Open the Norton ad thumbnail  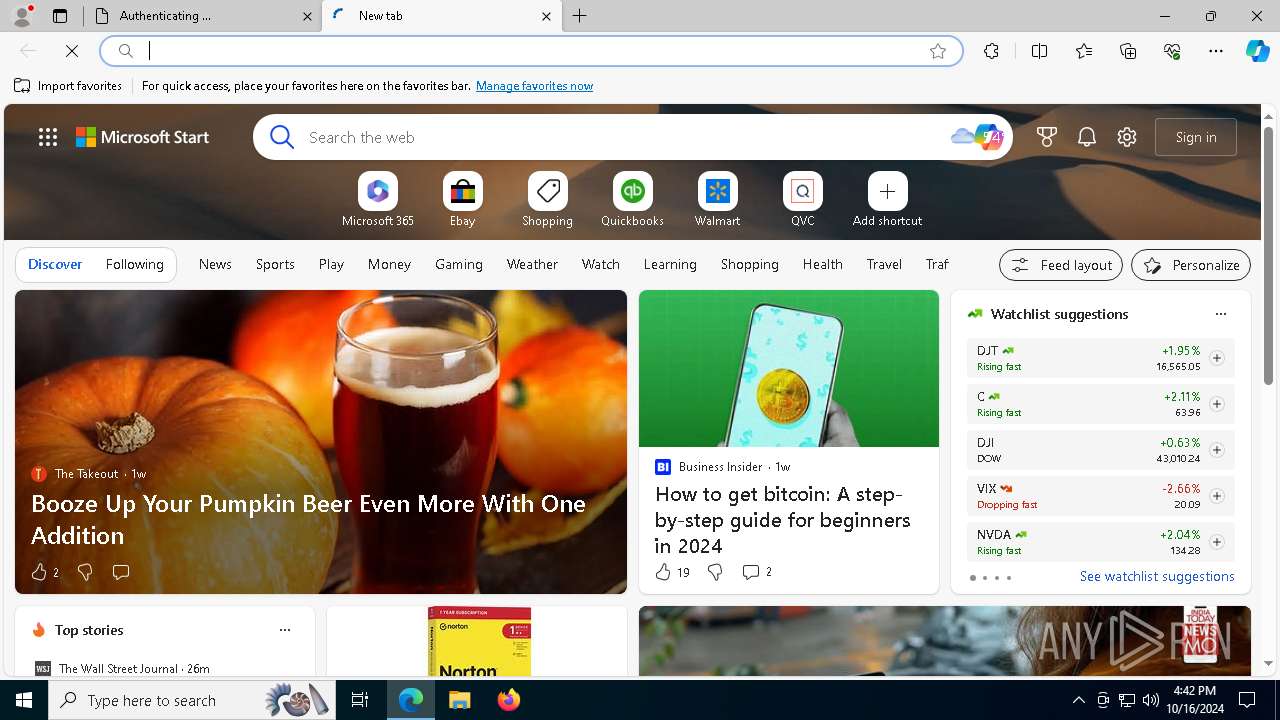[x=479, y=641]
